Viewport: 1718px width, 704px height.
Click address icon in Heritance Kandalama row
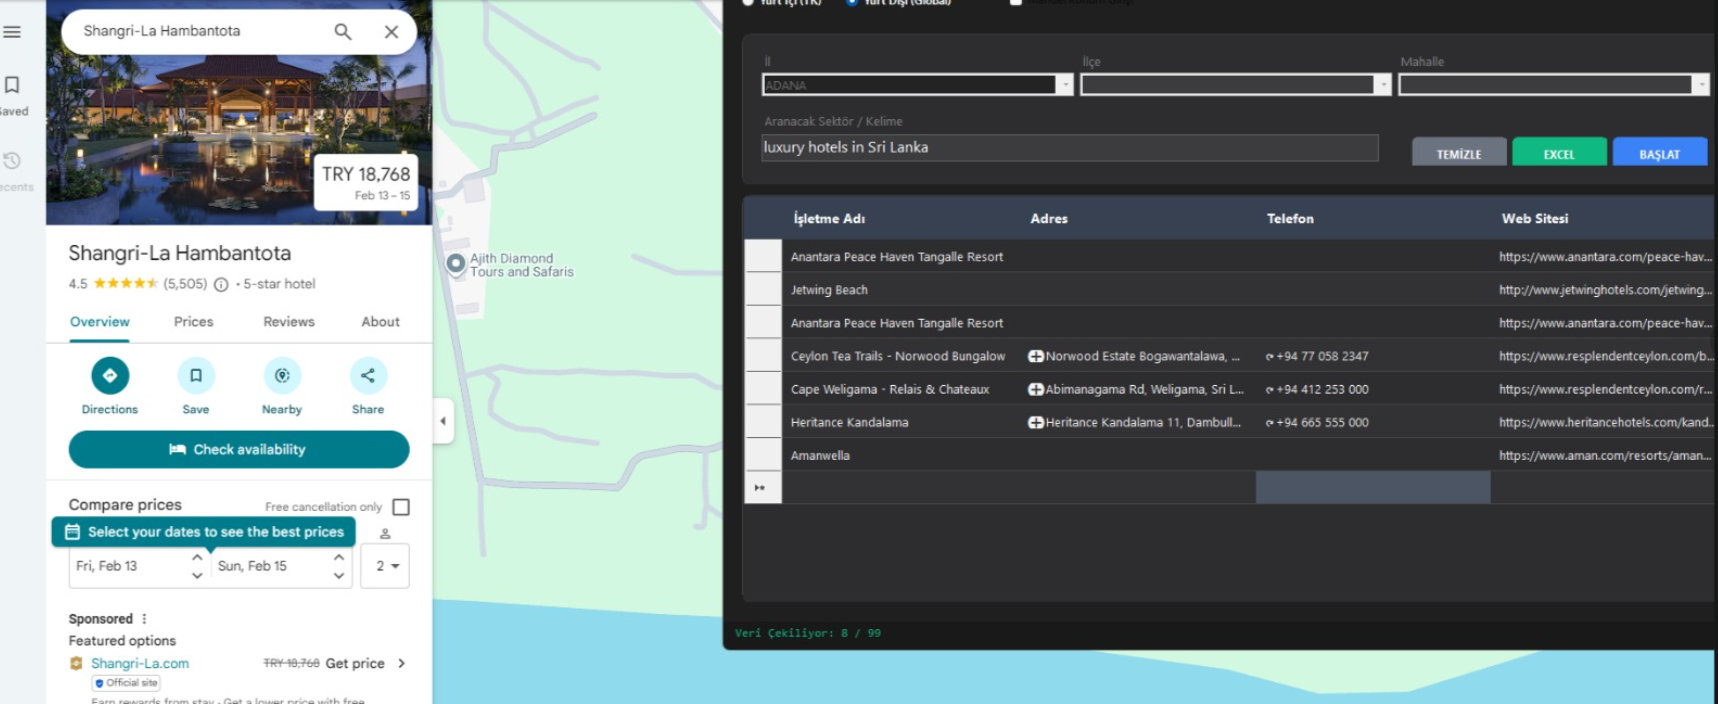tap(1036, 422)
